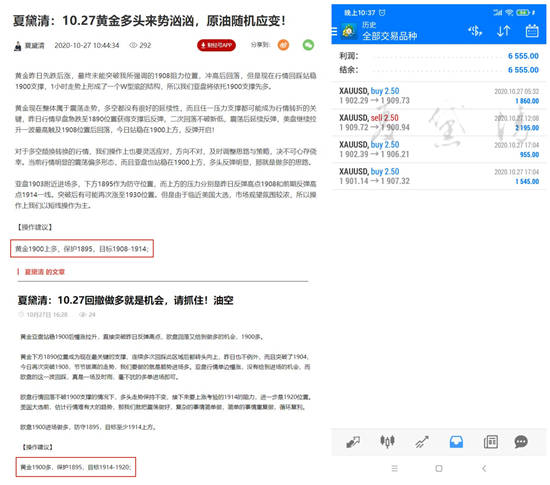This screenshot has height=485, width=550.
Task: Click timestamp 2020.10.27 12:08 in history
Action: pos(516,118)
